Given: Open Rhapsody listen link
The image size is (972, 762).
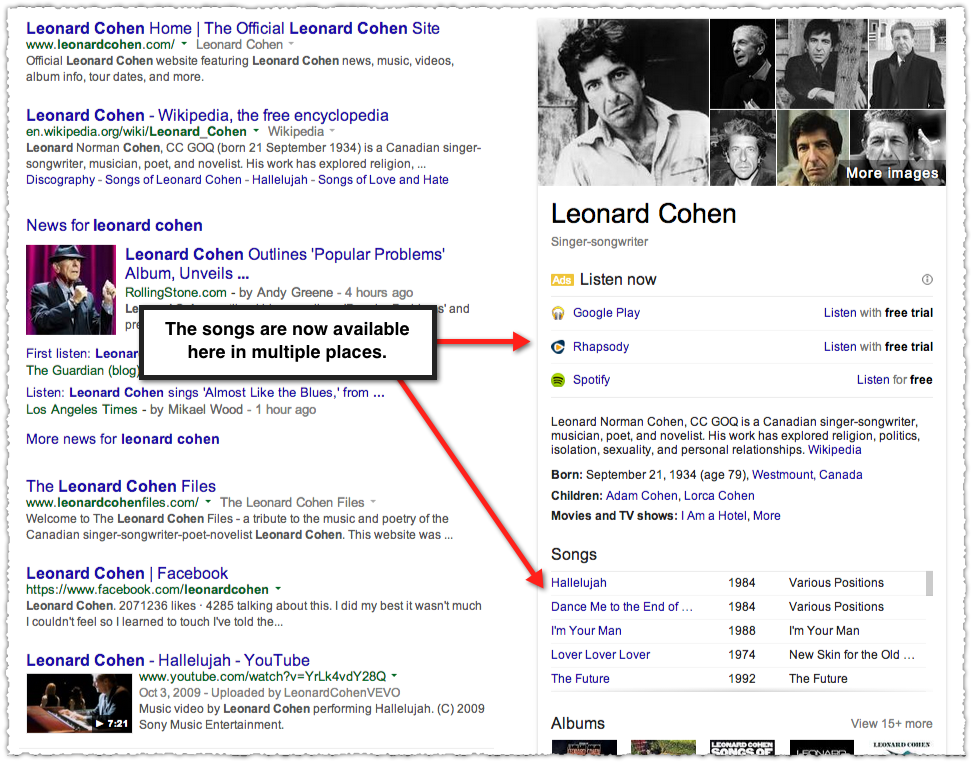Looking at the screenshot, I should [601, 347].
